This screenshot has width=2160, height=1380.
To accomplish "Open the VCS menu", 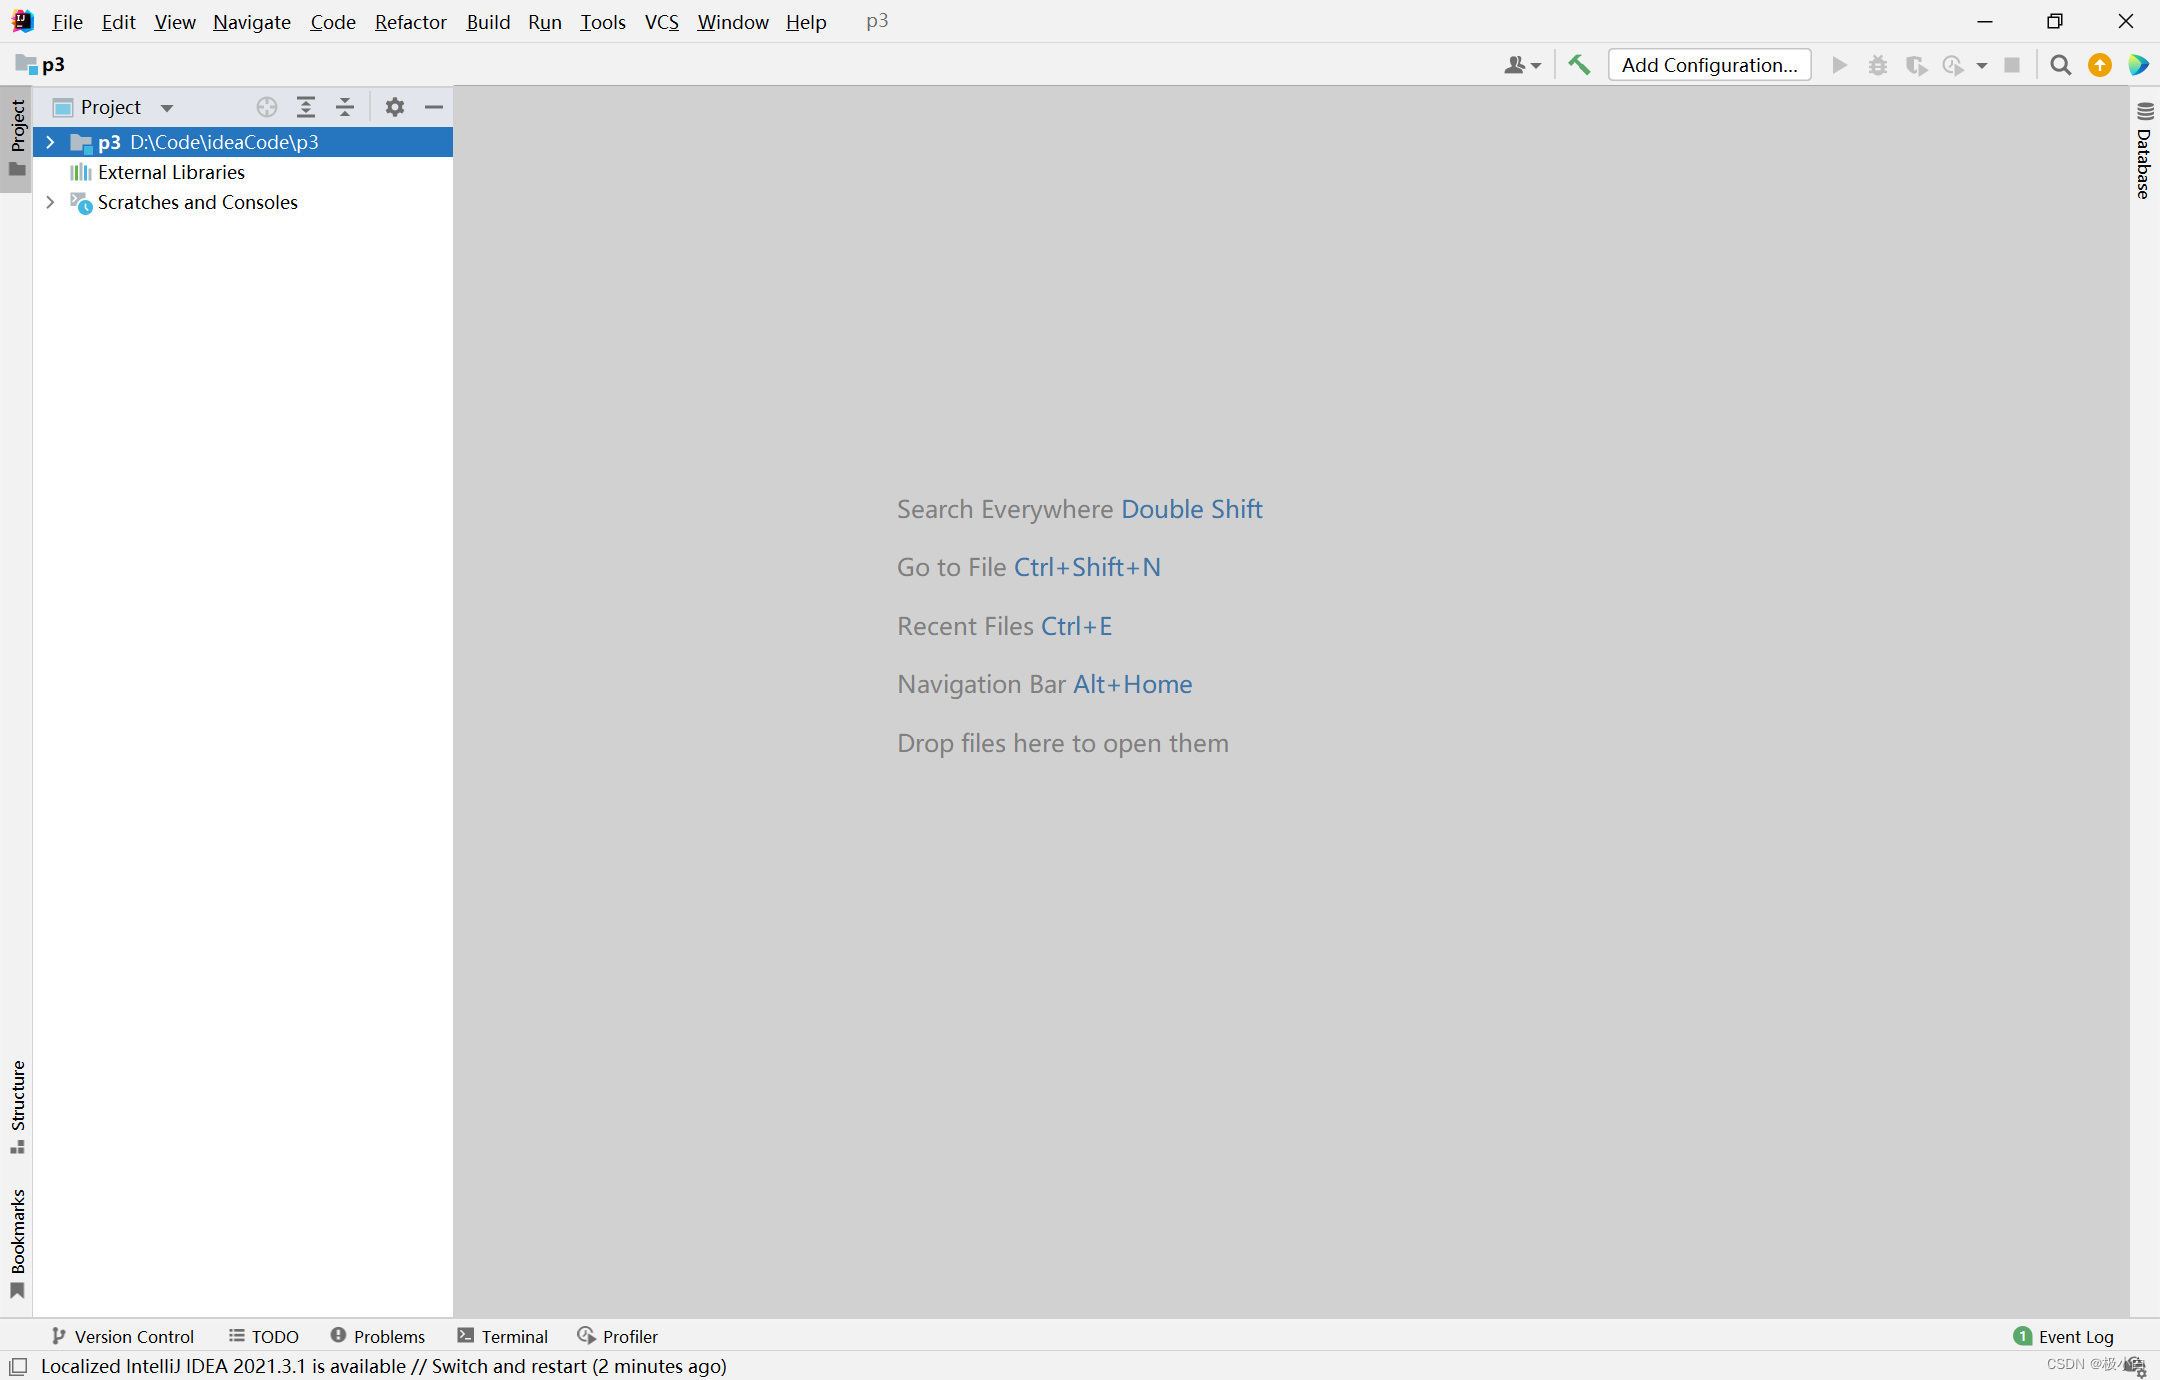I will (x=661, y=22).
